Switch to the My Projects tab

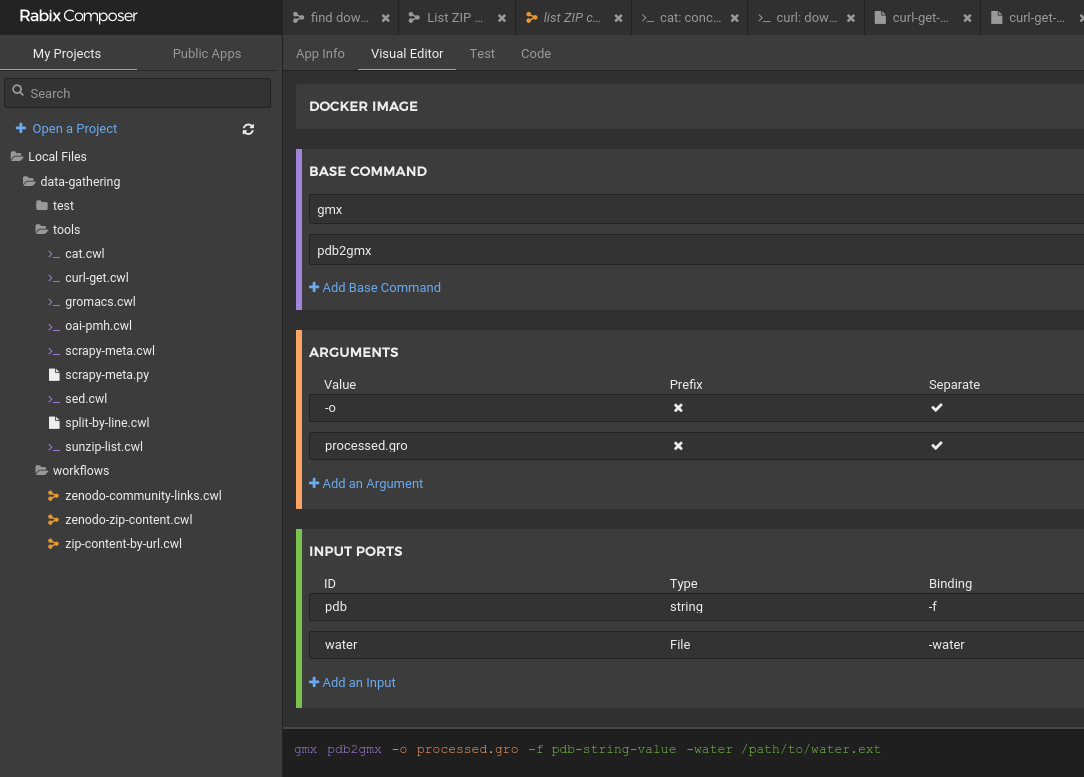click(67, 53)
